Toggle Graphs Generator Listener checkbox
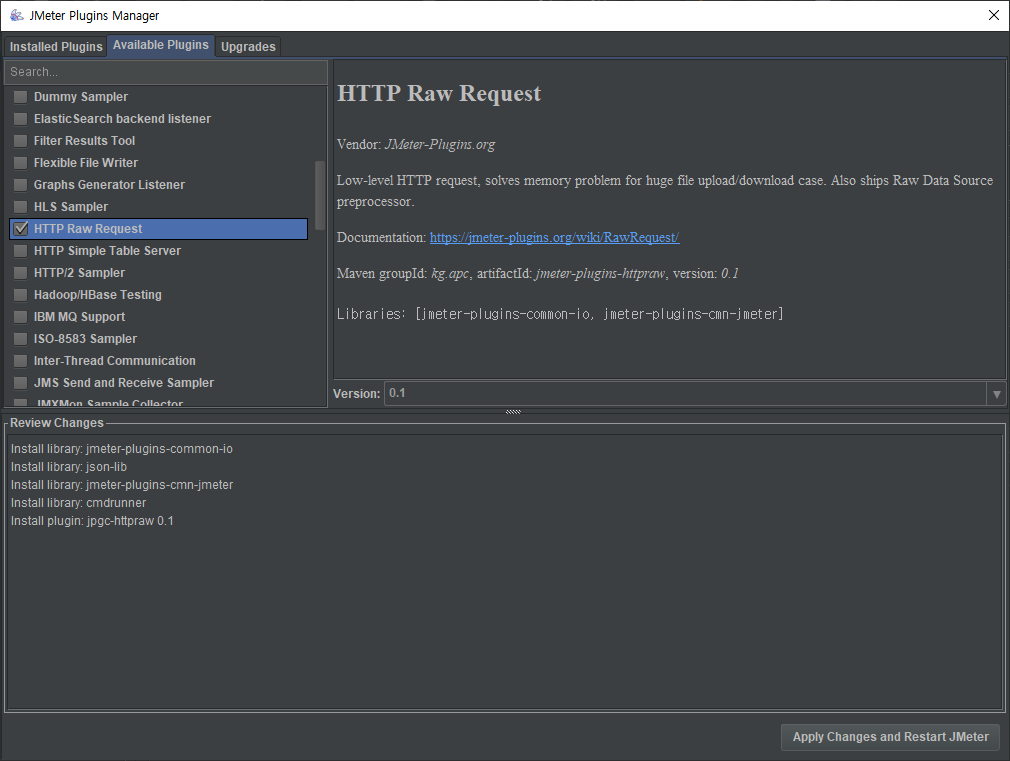 coord(21,185)
